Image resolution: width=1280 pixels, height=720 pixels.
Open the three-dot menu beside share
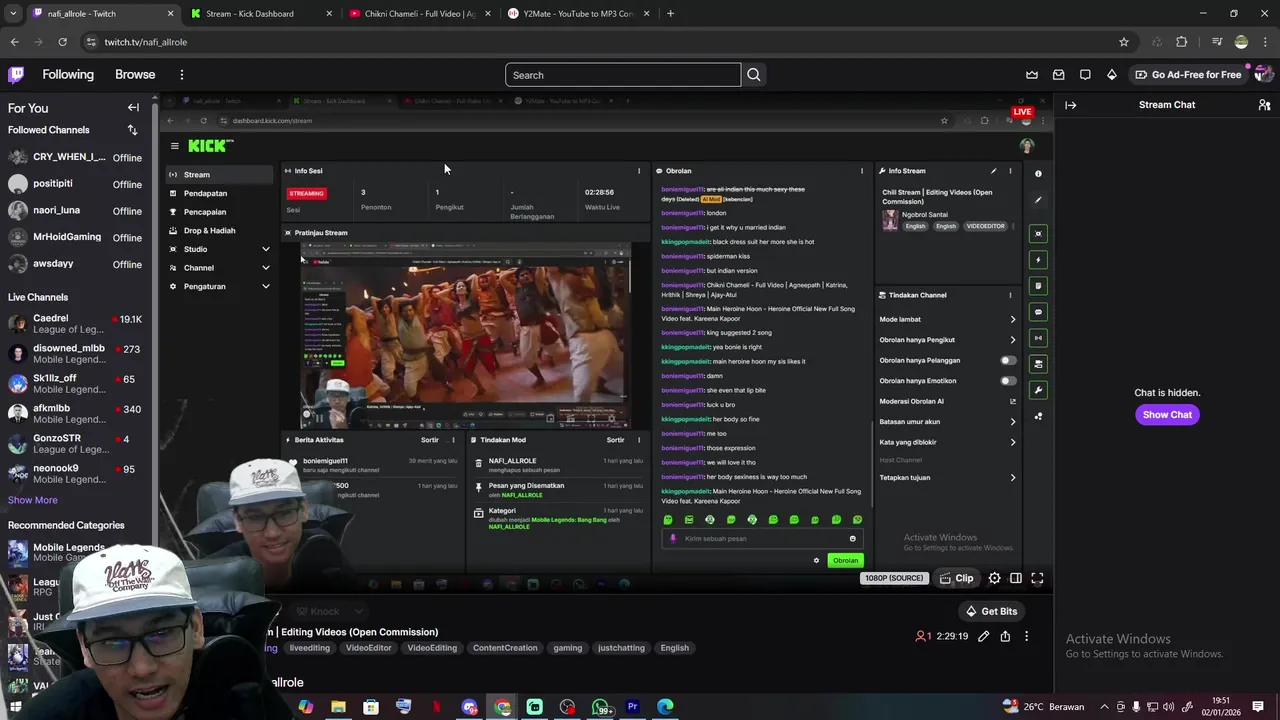(x=1026, y=636)
